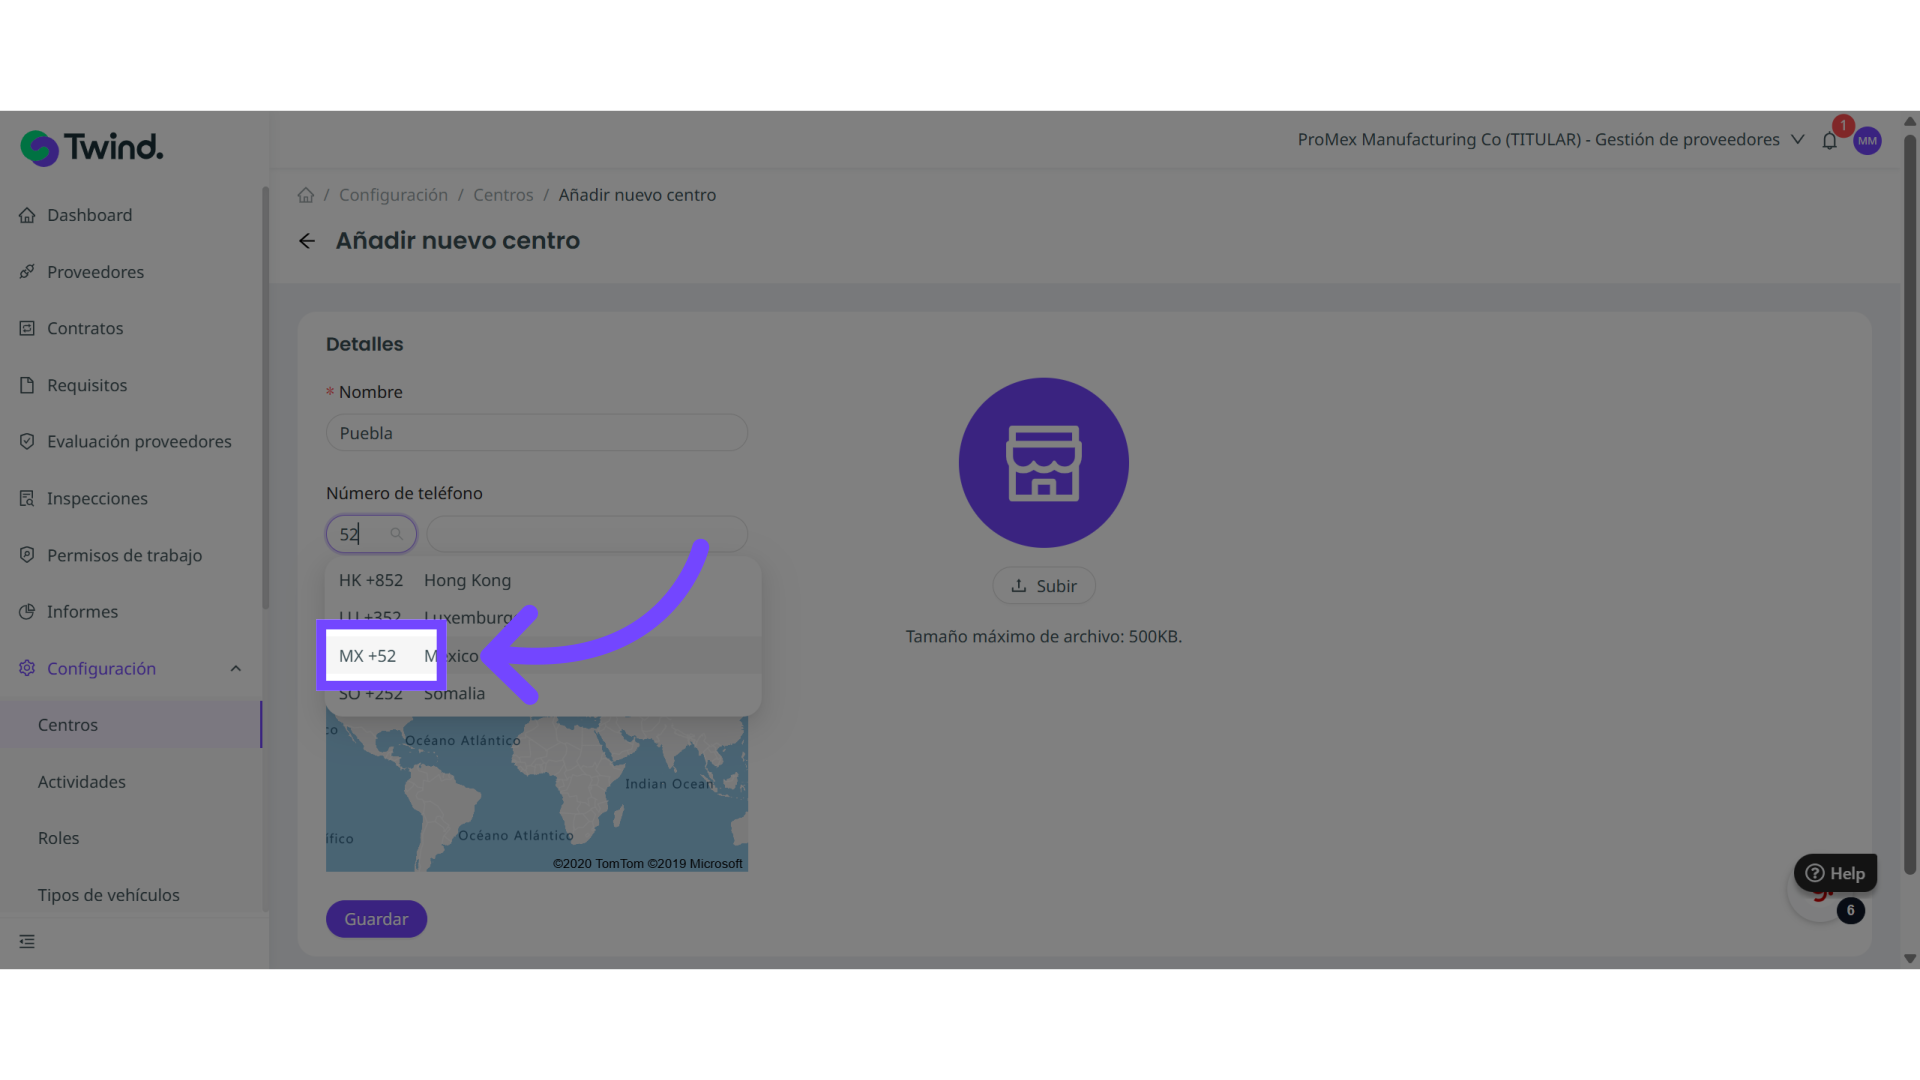Screen dimensions: 1920x1080
Task: Open the Help widget
Action: click(x=1835, y=873)
